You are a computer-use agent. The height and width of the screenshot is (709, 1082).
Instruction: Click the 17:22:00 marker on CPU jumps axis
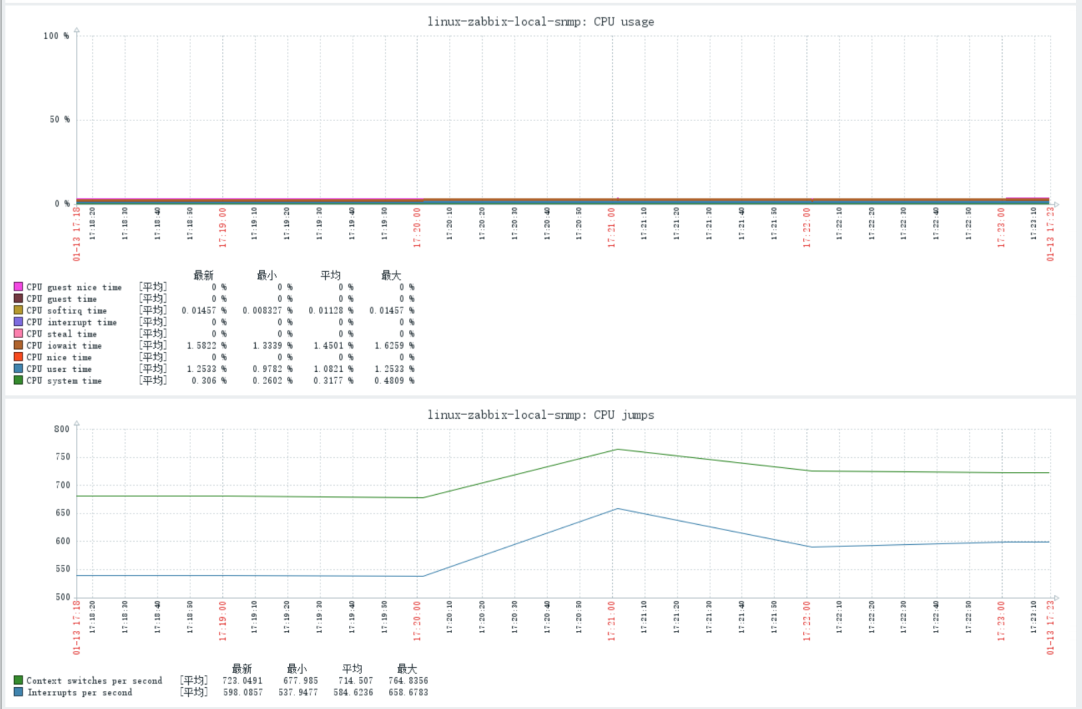[806, 621]
